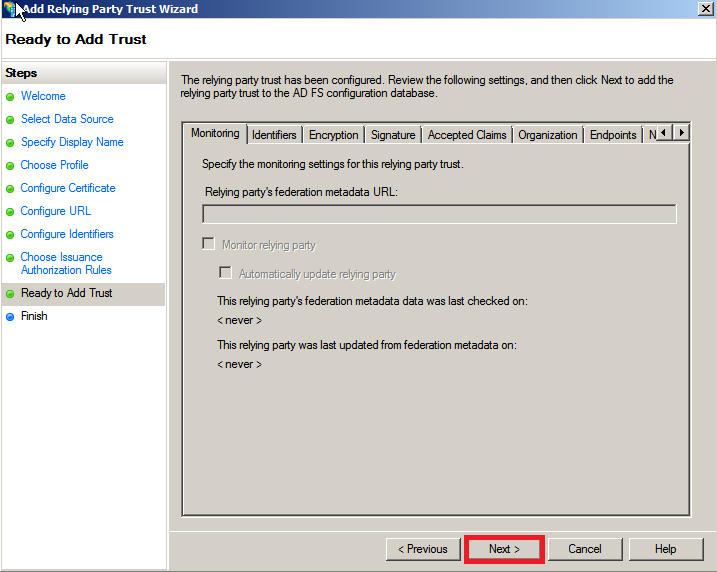Click the federation metadata URL field

[439, 214]
